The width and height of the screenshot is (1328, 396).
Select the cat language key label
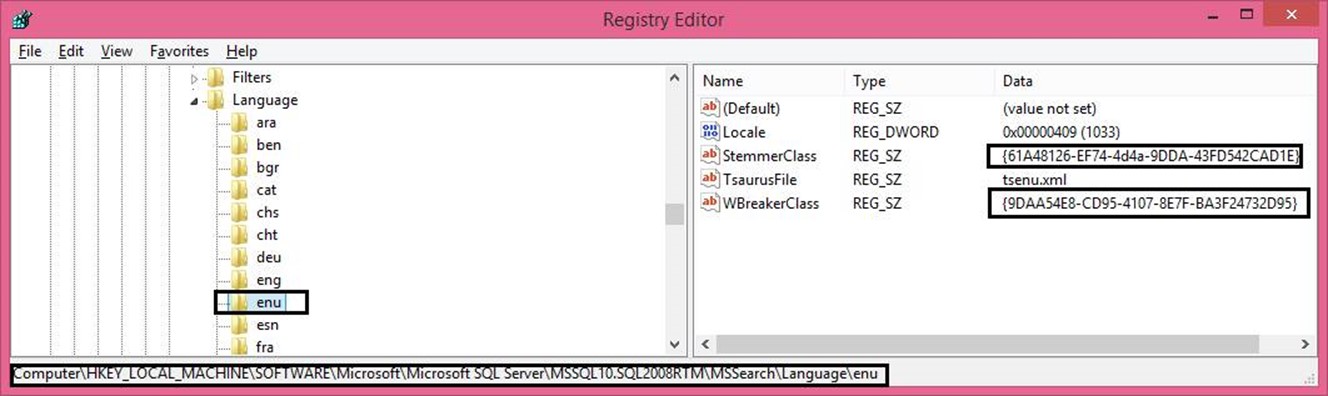click(x=266, y=190)
